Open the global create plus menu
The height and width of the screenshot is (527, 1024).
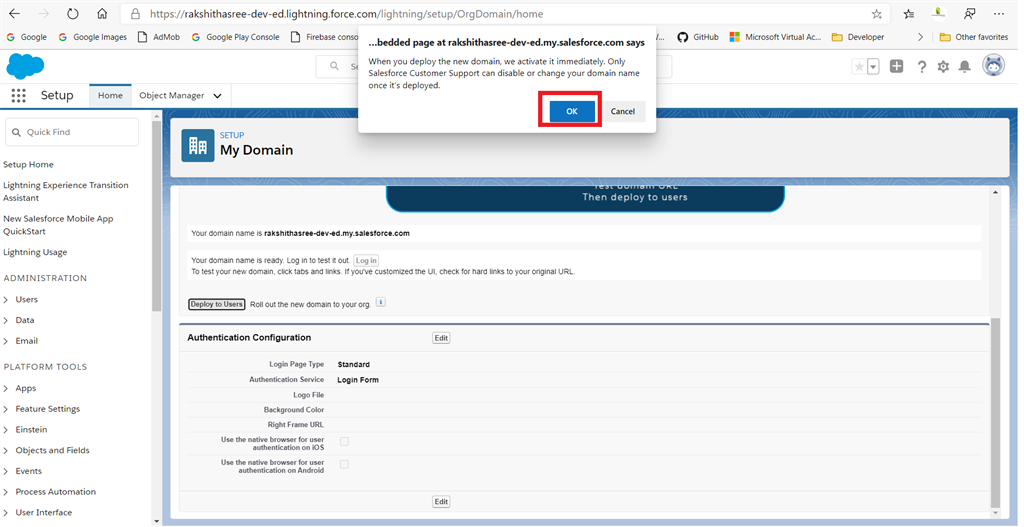[897, 66]
